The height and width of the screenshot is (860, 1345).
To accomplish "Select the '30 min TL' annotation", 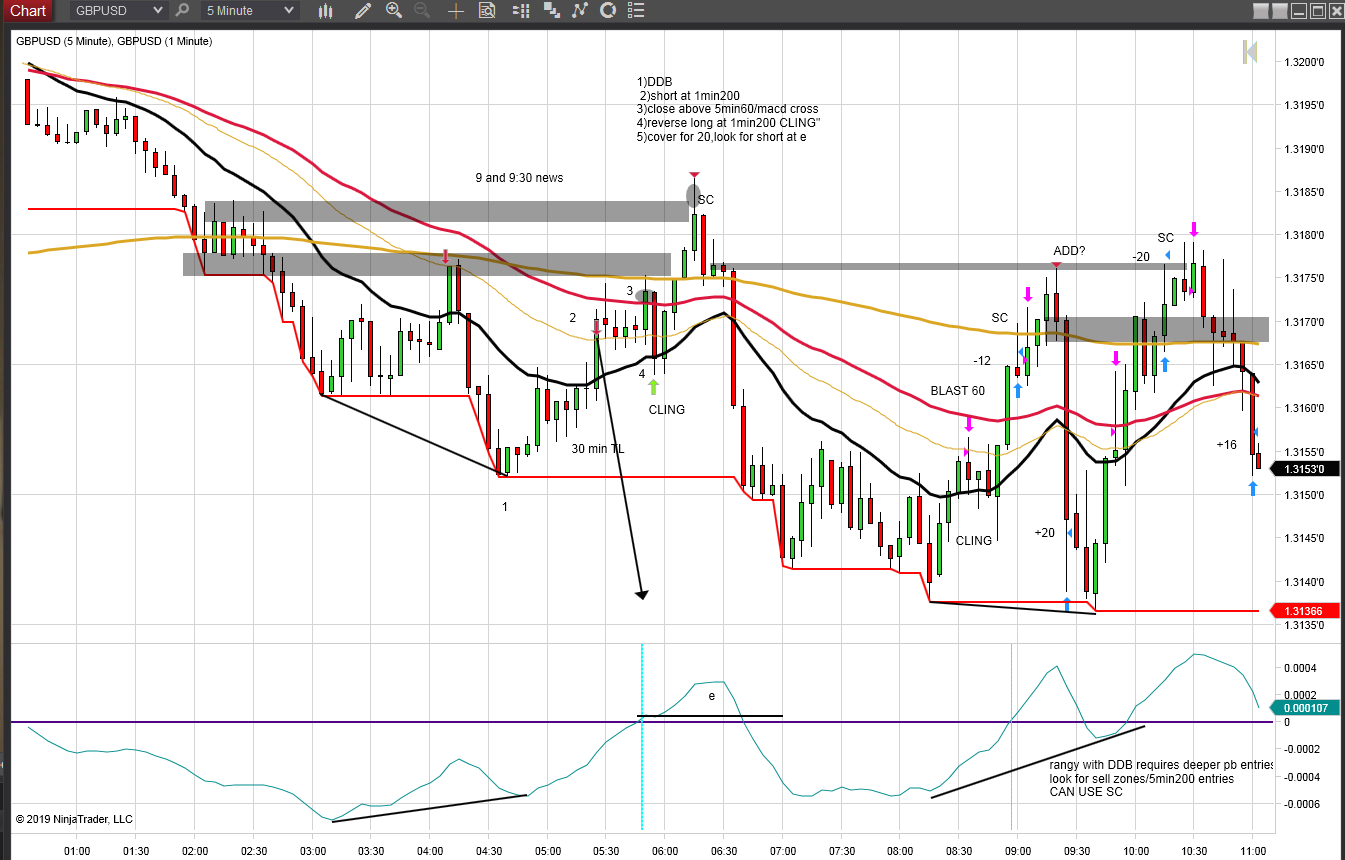I will click(x=598, y=450).
